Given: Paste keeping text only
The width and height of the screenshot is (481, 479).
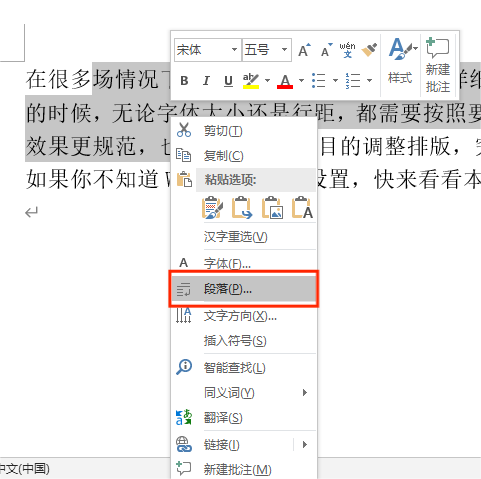Looking at the screenshot, I should pos(302,208).
